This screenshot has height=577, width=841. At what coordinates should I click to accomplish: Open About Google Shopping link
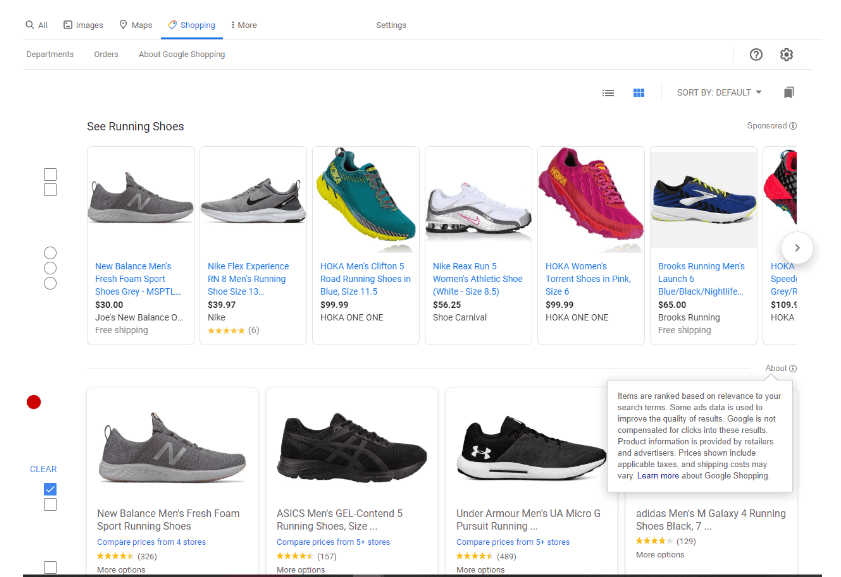[182, 54]
